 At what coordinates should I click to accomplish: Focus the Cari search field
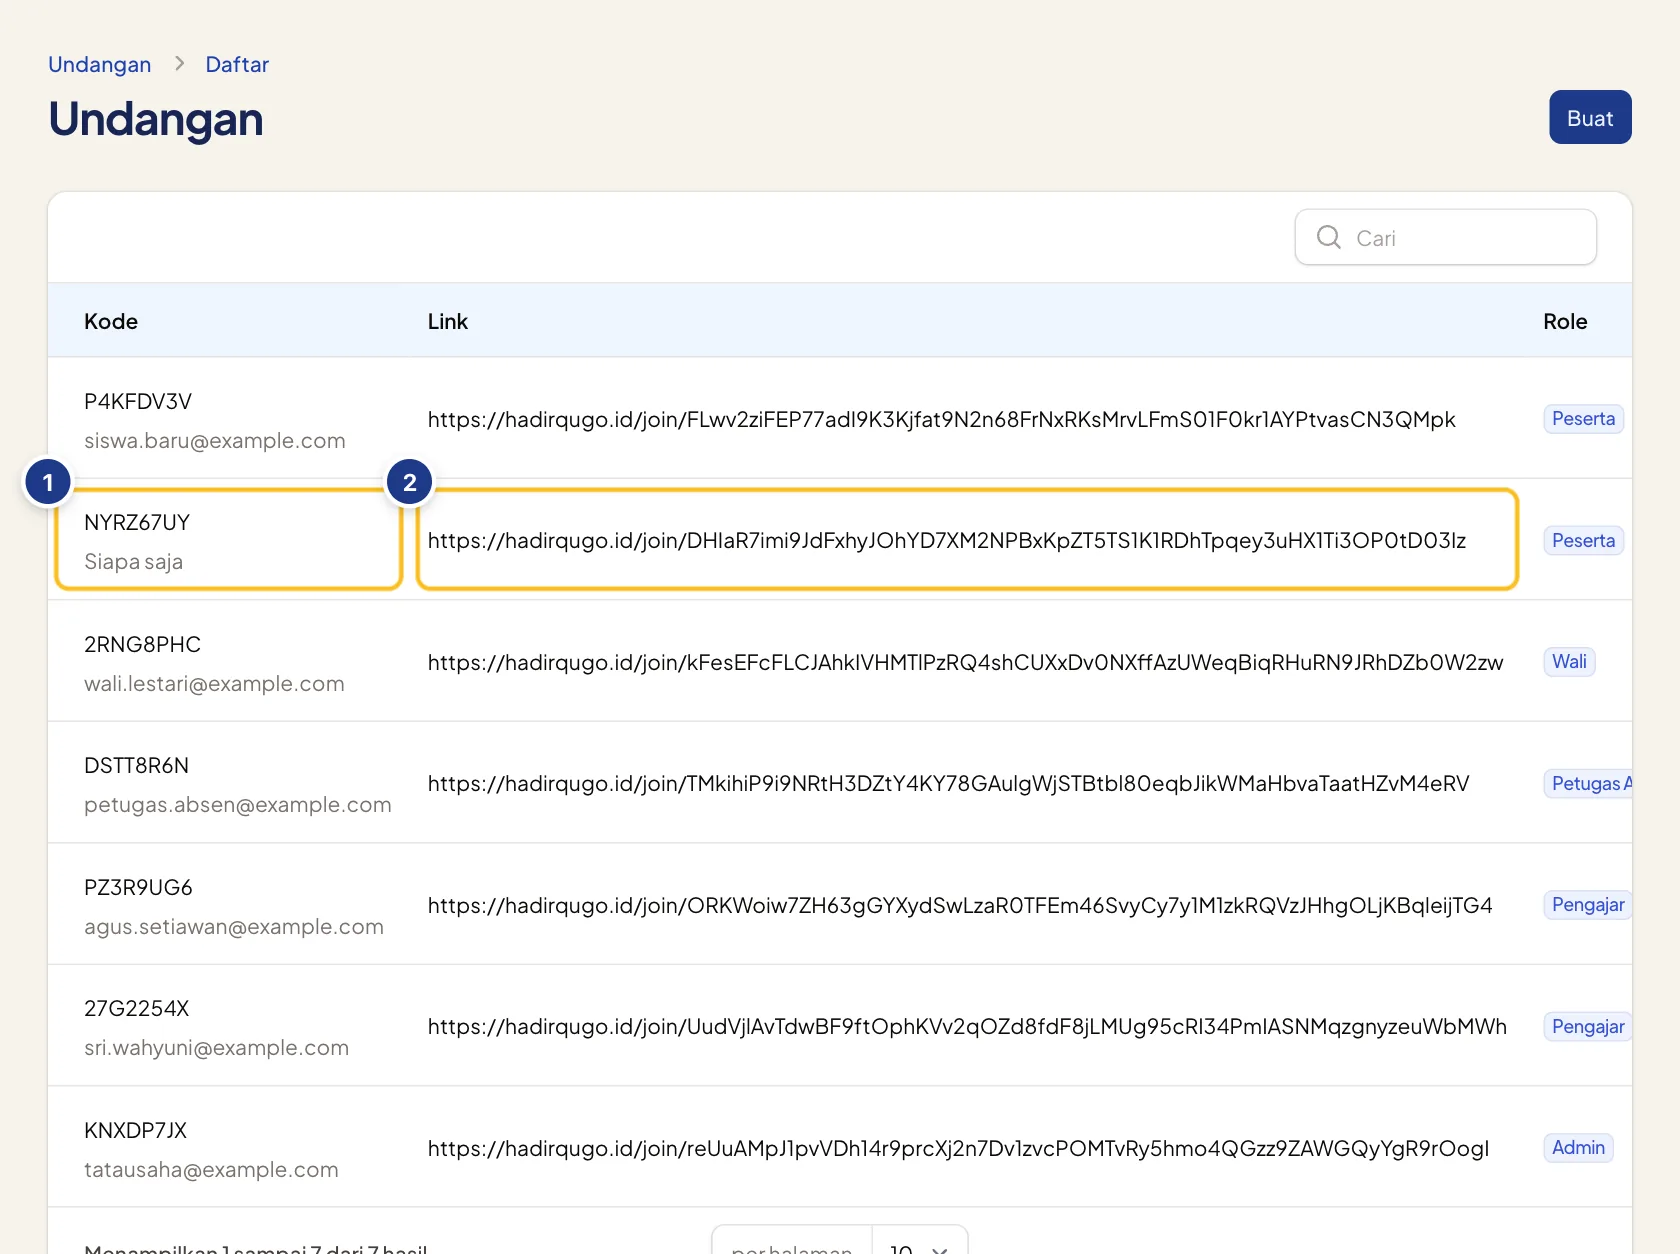(x=1445, y=237)
